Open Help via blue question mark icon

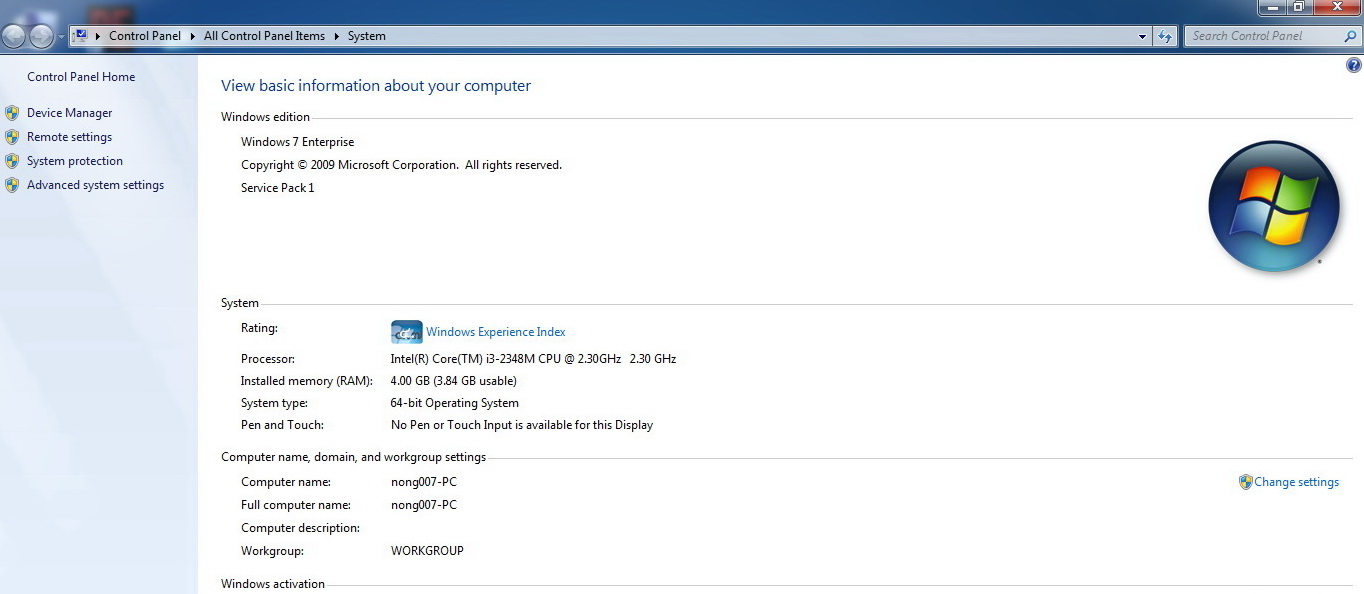coord(1354,66)
